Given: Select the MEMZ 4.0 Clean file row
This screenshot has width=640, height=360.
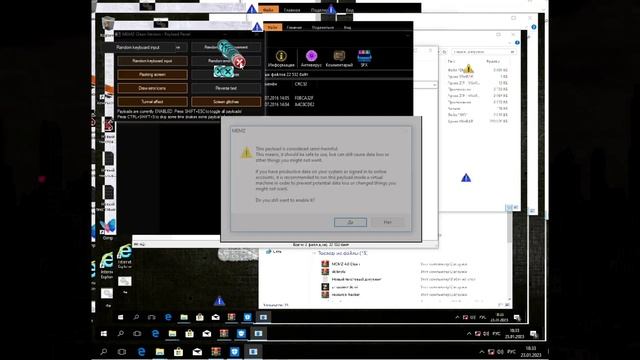Looking at the screenshot, I should (412, 264).
